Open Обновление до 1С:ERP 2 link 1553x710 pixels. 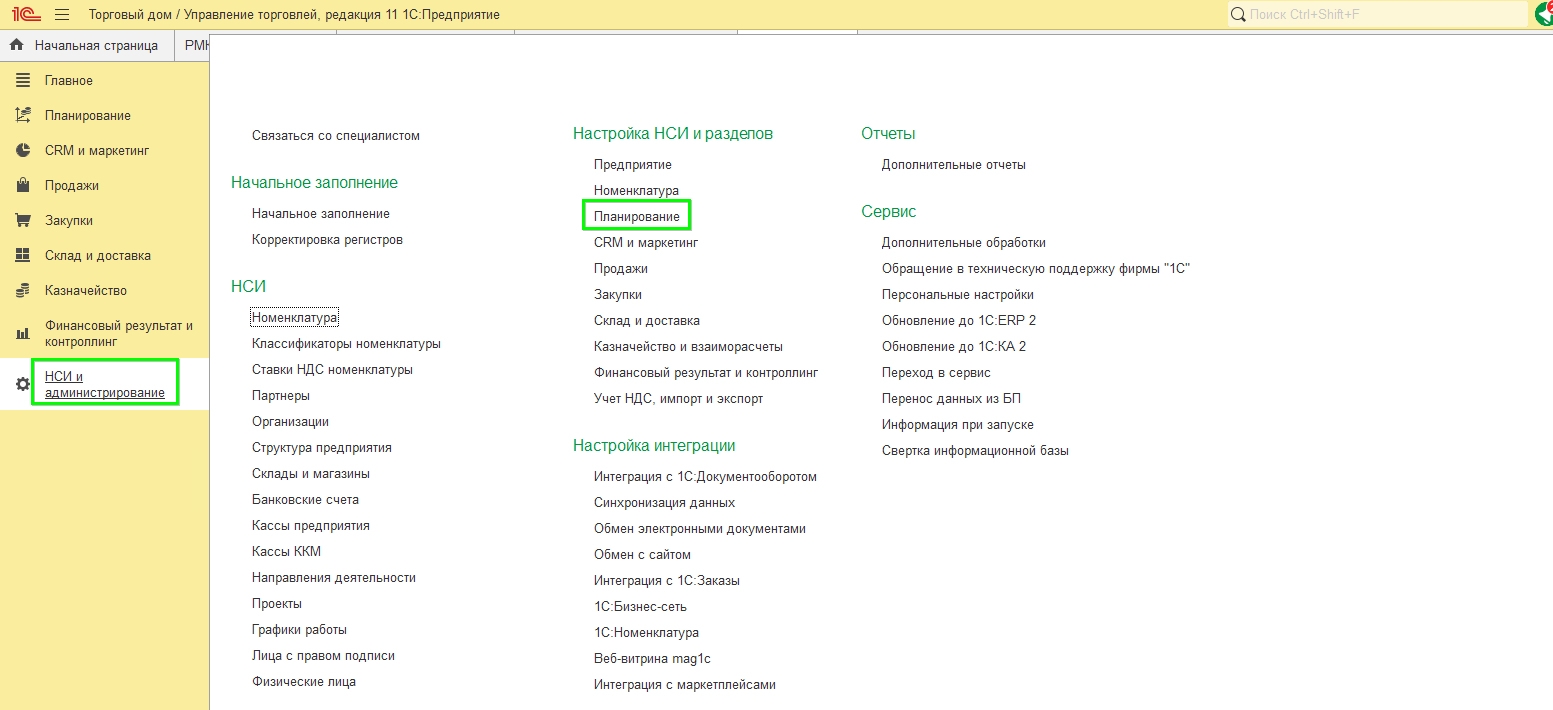(959, 320)
